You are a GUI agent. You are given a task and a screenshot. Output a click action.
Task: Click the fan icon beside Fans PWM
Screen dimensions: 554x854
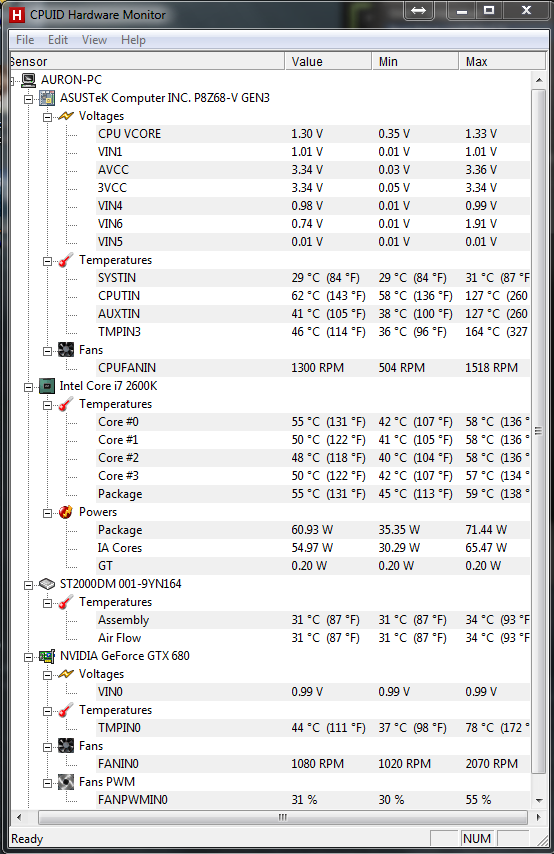(x=66, y=782)
